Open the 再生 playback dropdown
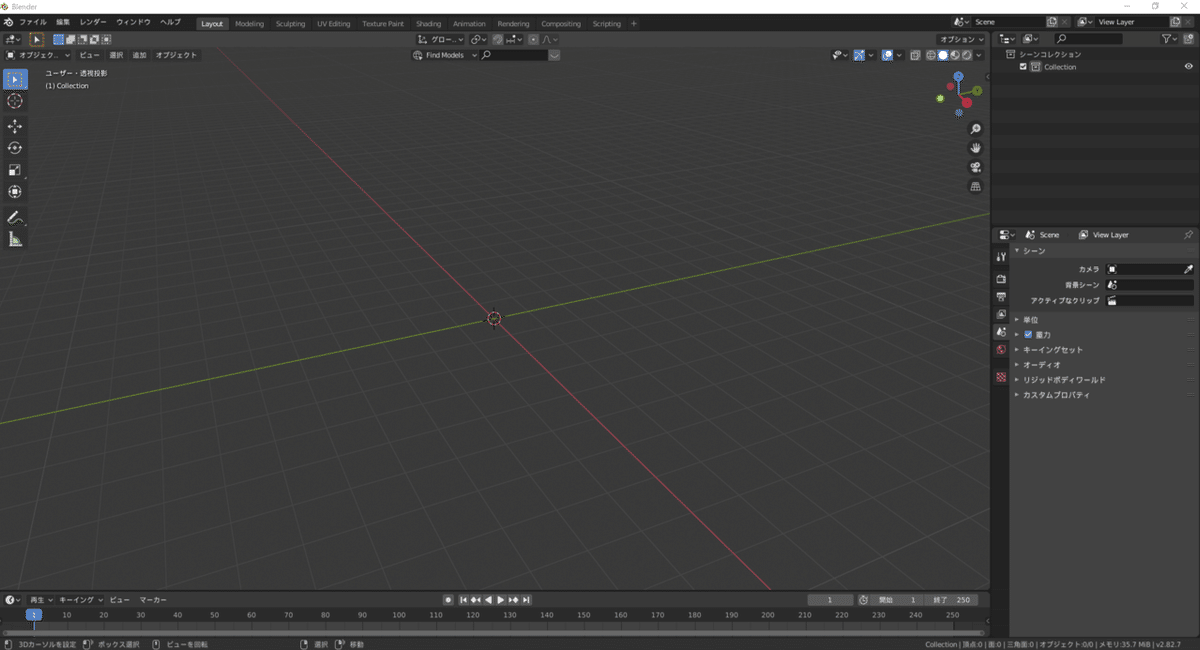The image size is (1200, 650). [40, 600]
